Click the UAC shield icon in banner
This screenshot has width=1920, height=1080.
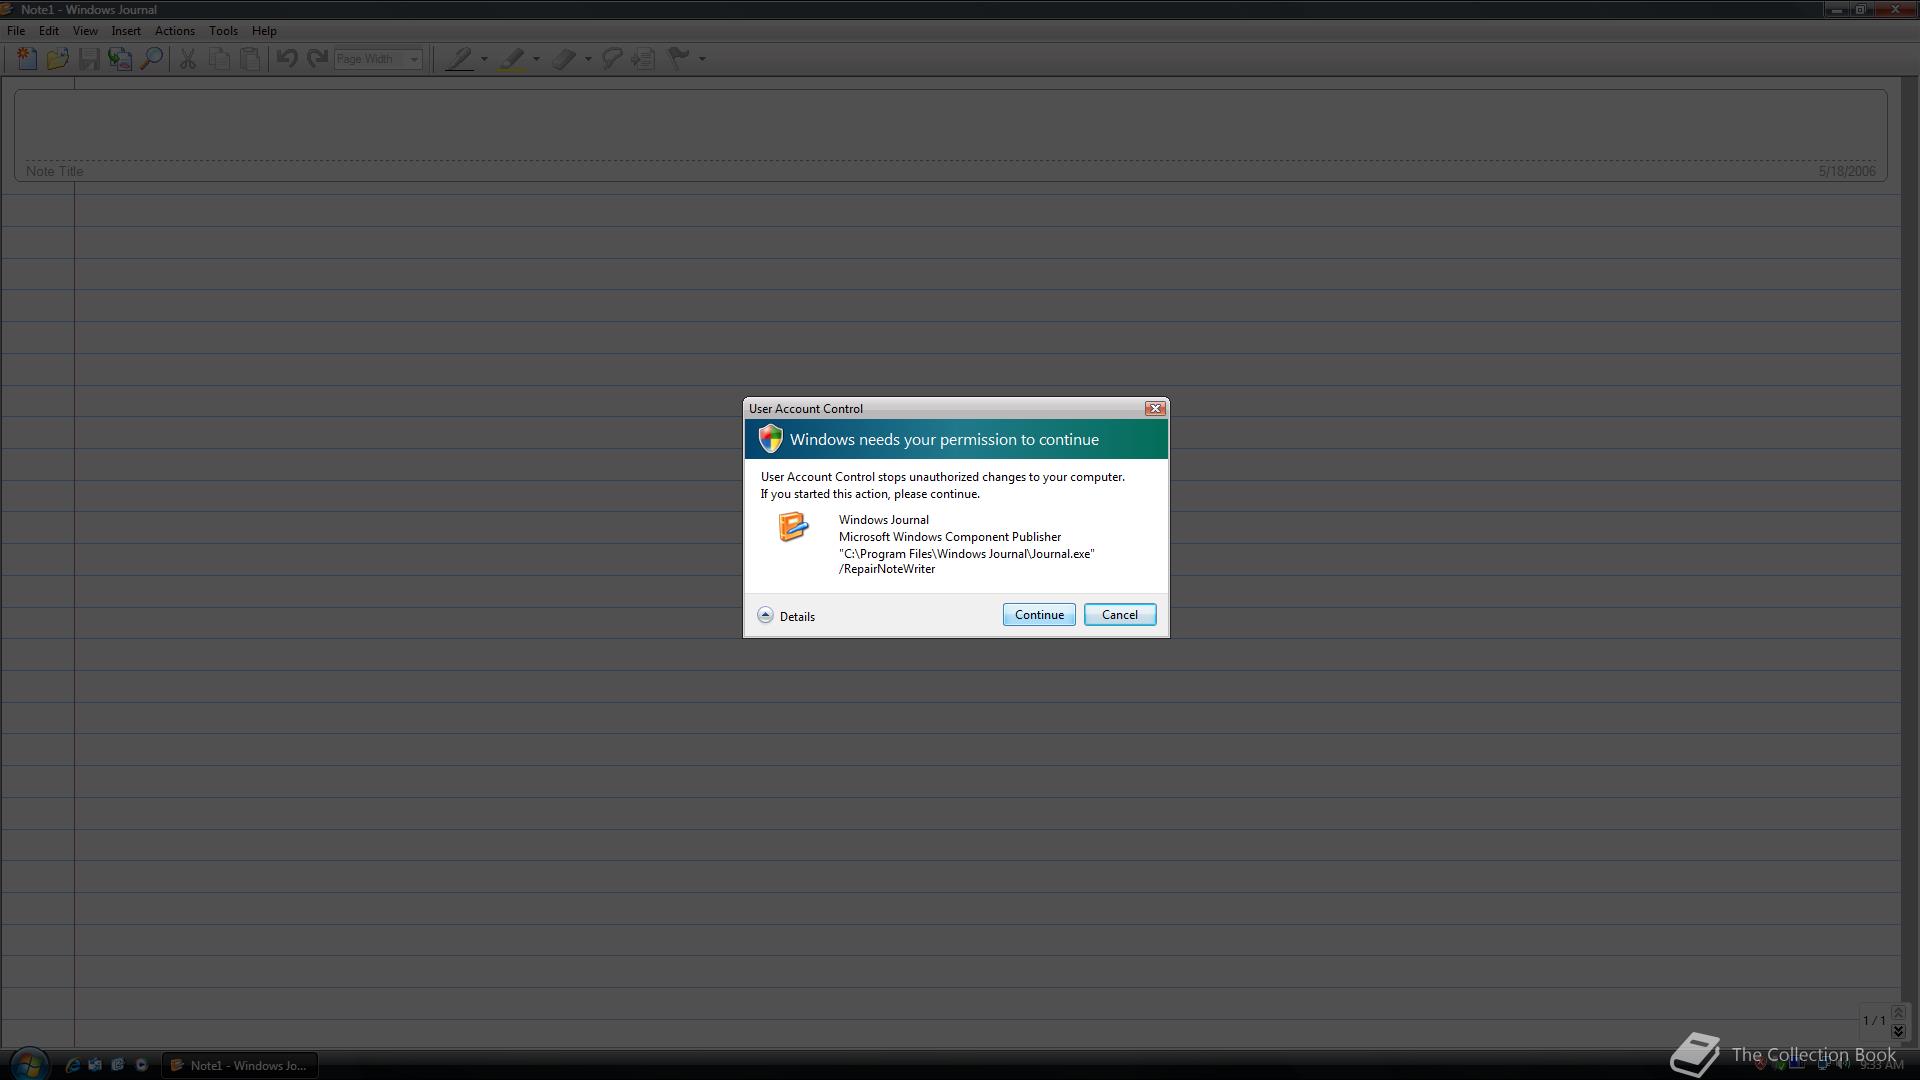(770, 439)
